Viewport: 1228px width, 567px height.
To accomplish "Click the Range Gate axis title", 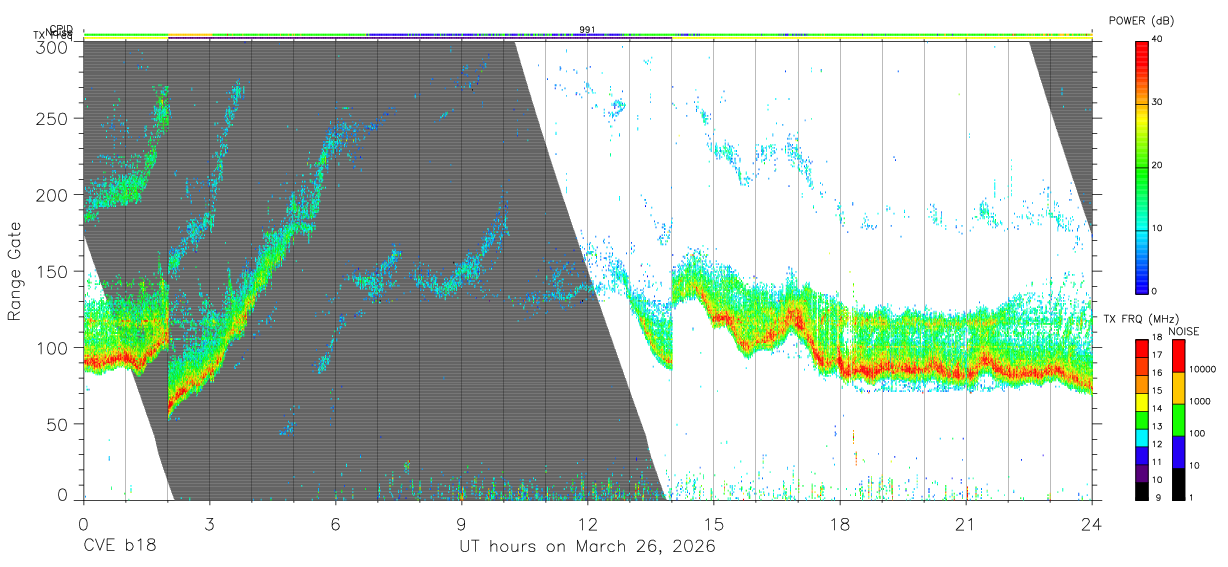I will click(x=15, y=270).
